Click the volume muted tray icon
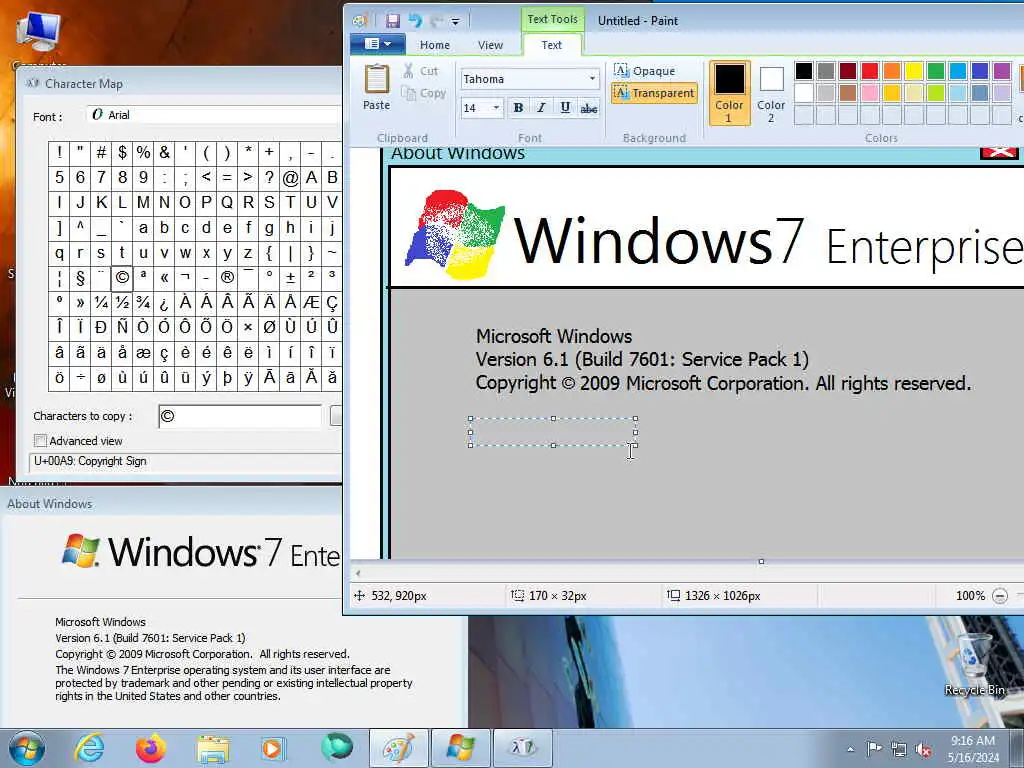The width and height of the screenshot is (1024, 768). tap(923, 749)
